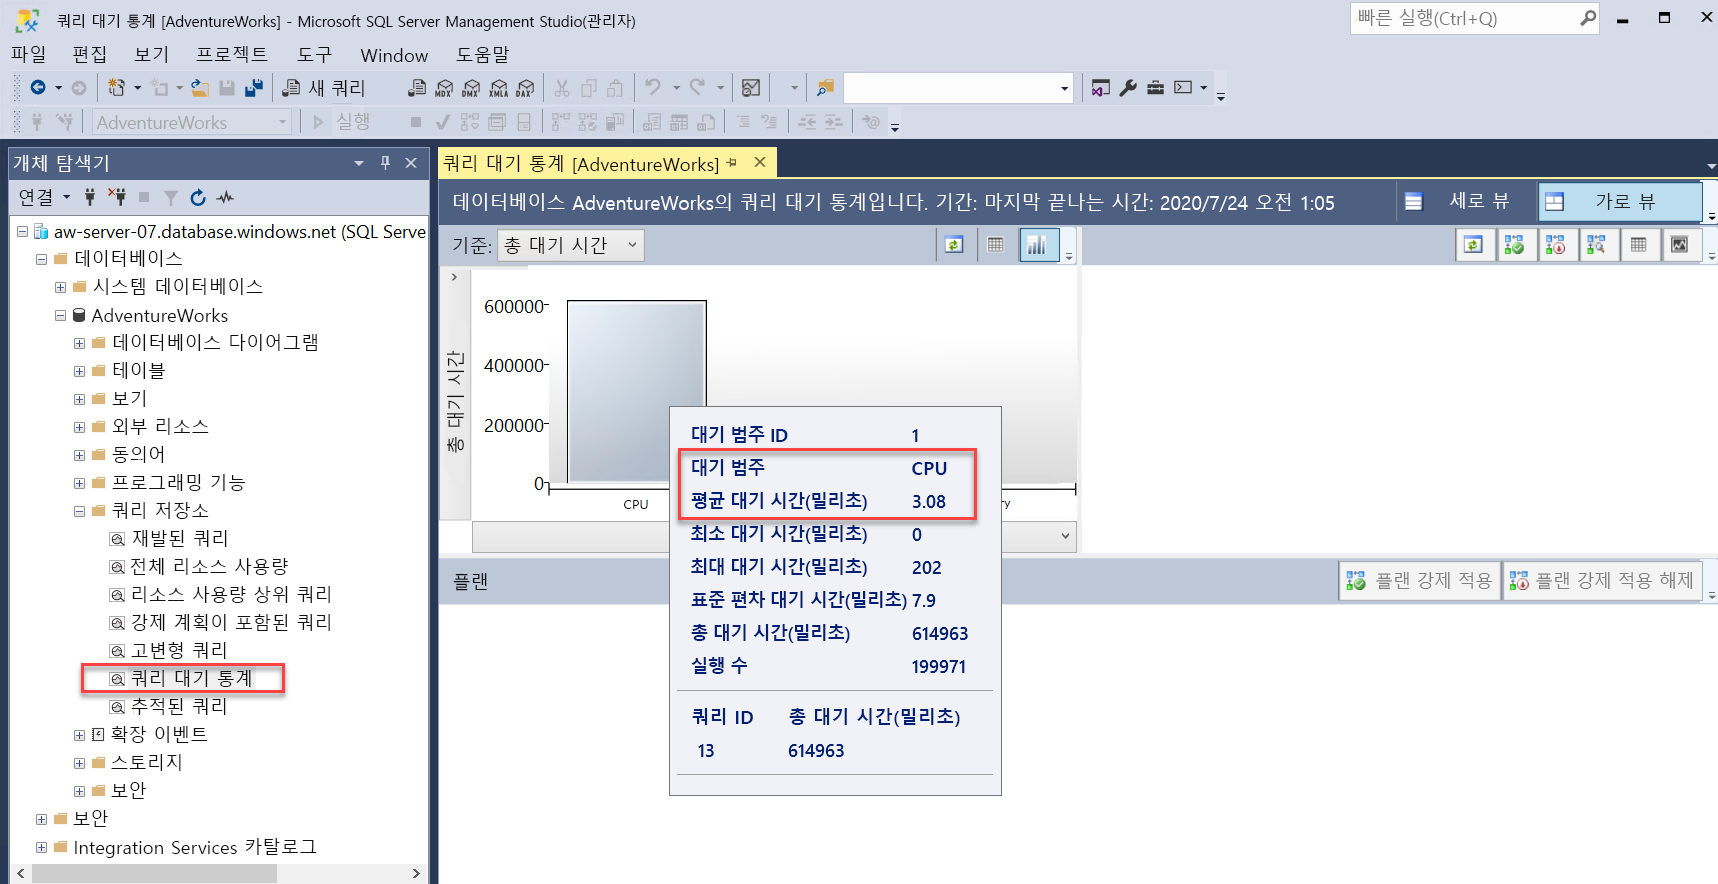Click the XMLA query icon

pyautogui.click(x=498, y=88)
